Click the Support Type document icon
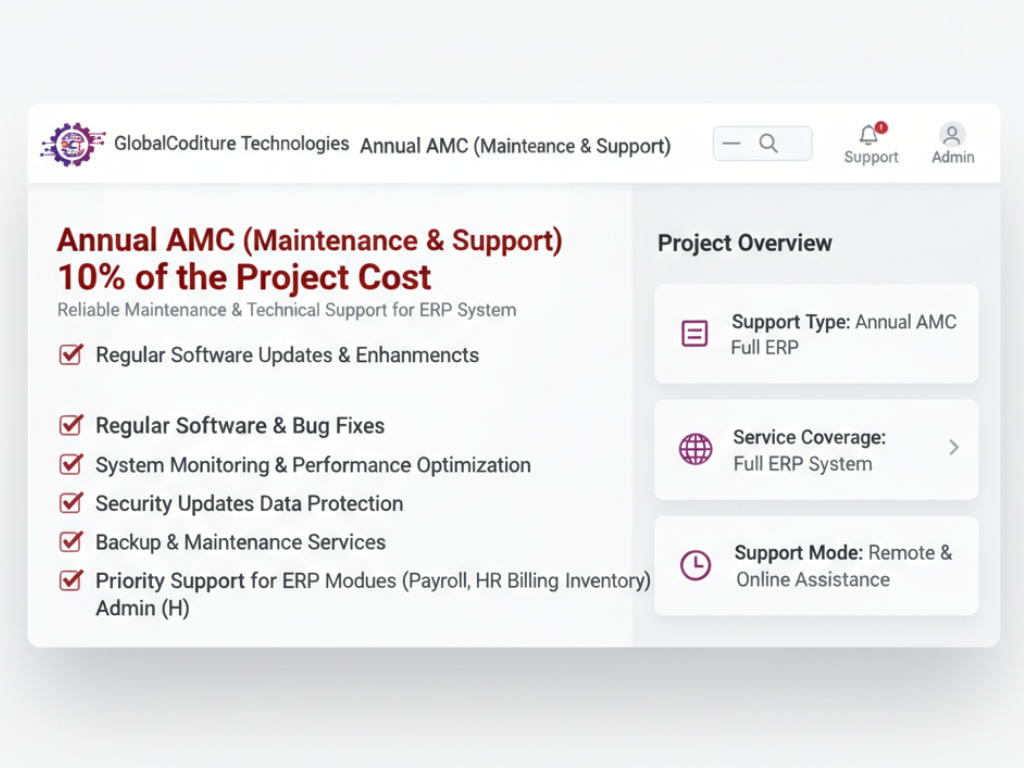 click(694, 334)
